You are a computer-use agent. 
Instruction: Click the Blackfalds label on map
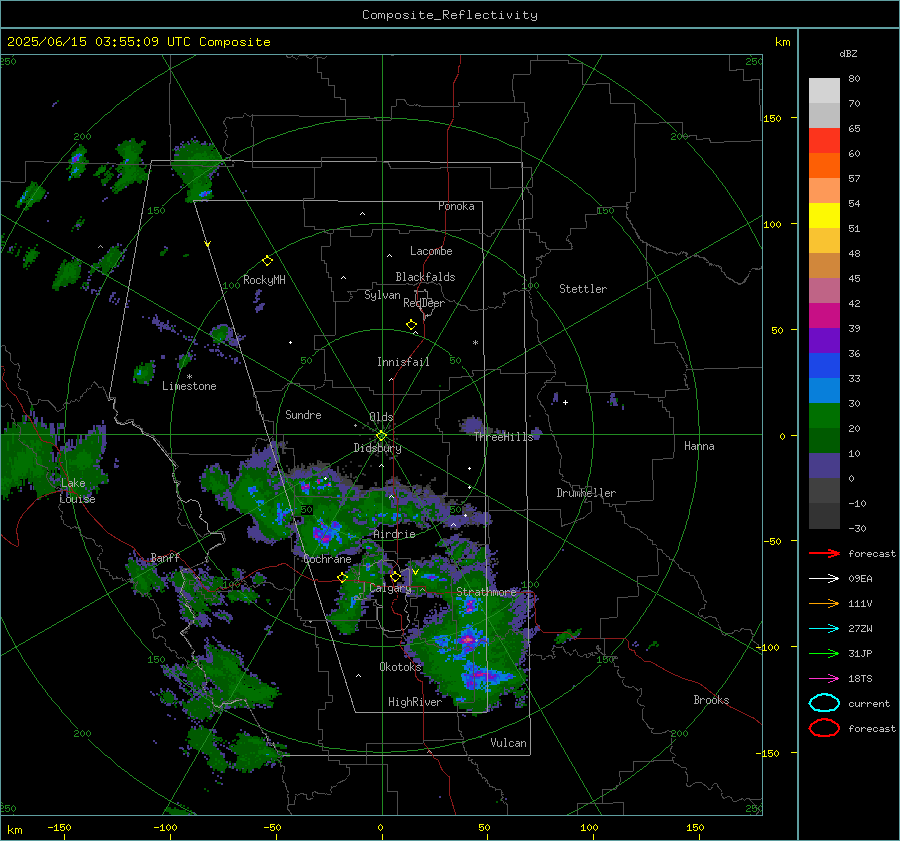click(425, 277)
